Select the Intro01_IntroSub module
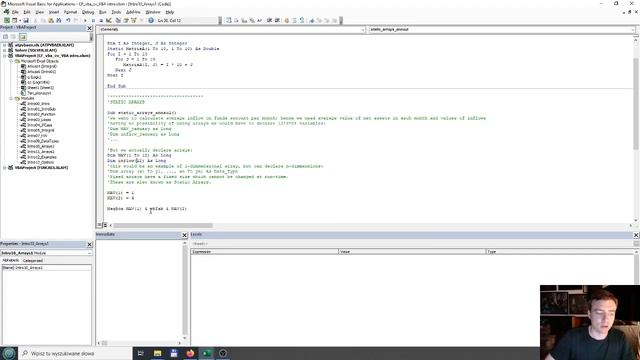 41,109
